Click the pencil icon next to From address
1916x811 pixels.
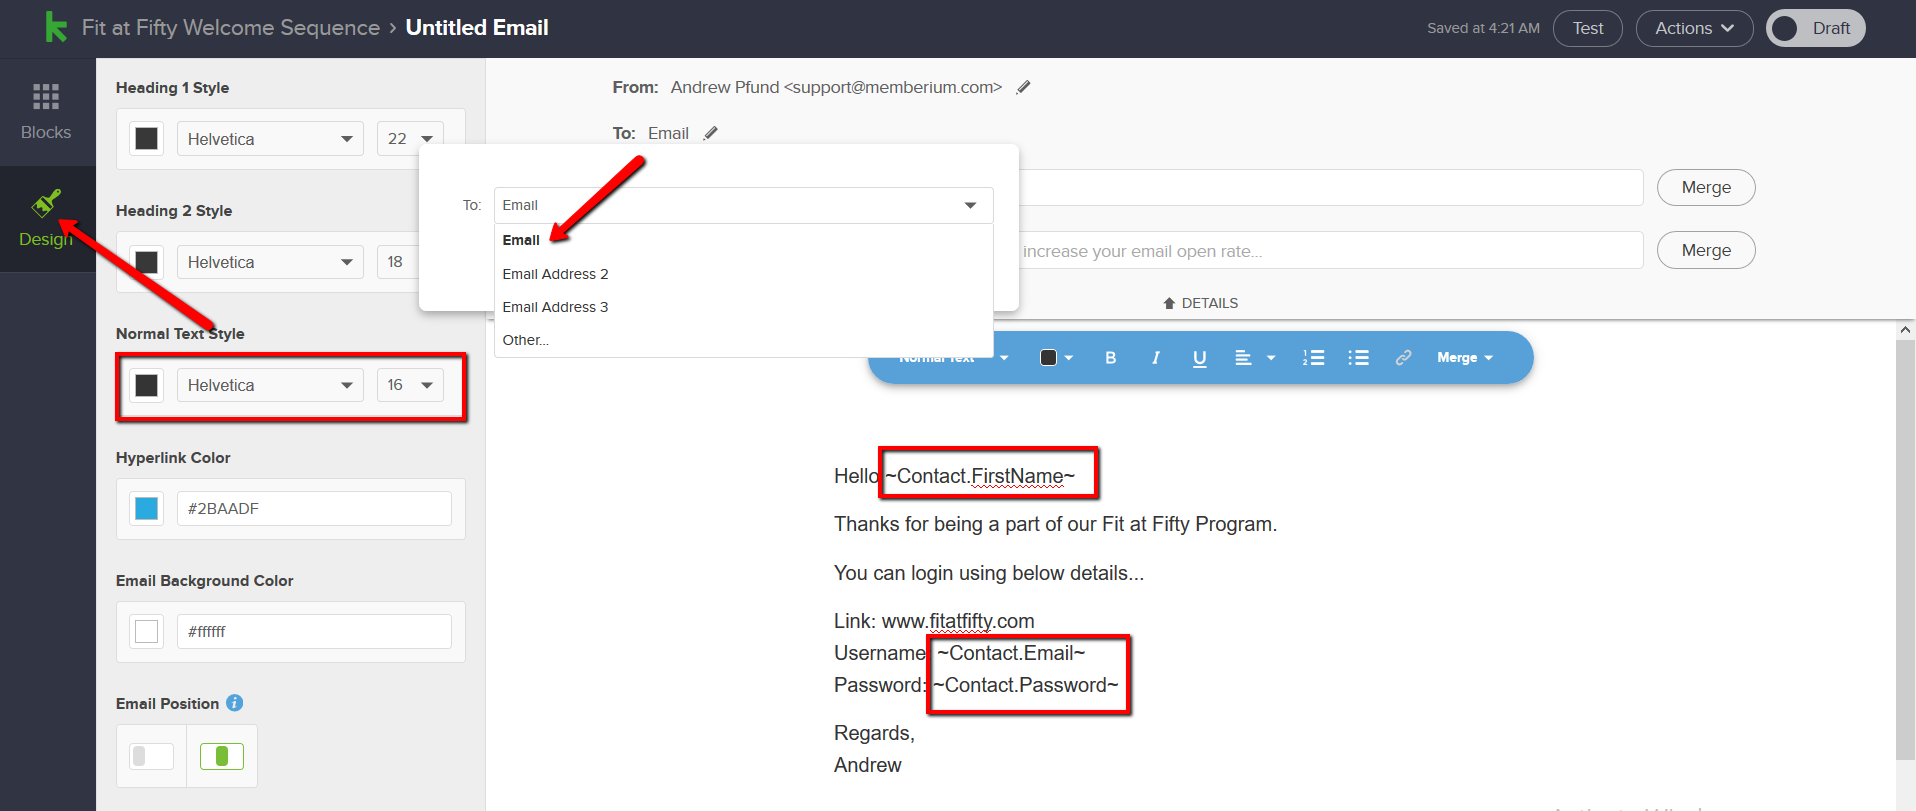pos(1023,88)
